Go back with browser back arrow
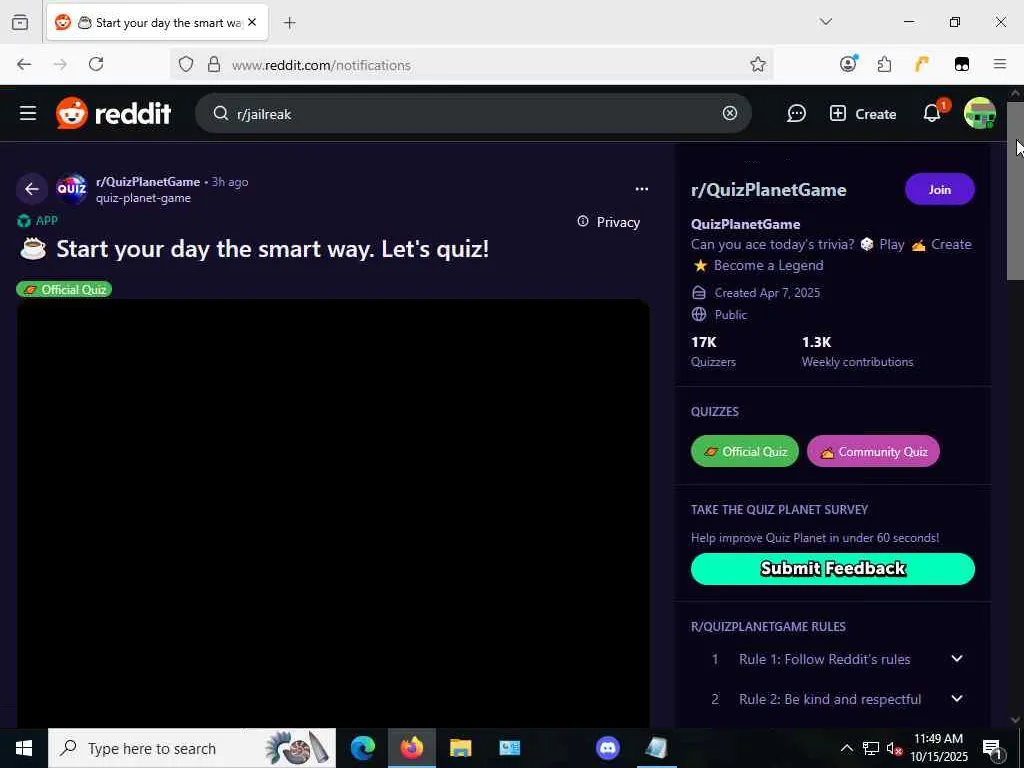The width and height of the screenshot is (1024, 768). tap(24, 64)
